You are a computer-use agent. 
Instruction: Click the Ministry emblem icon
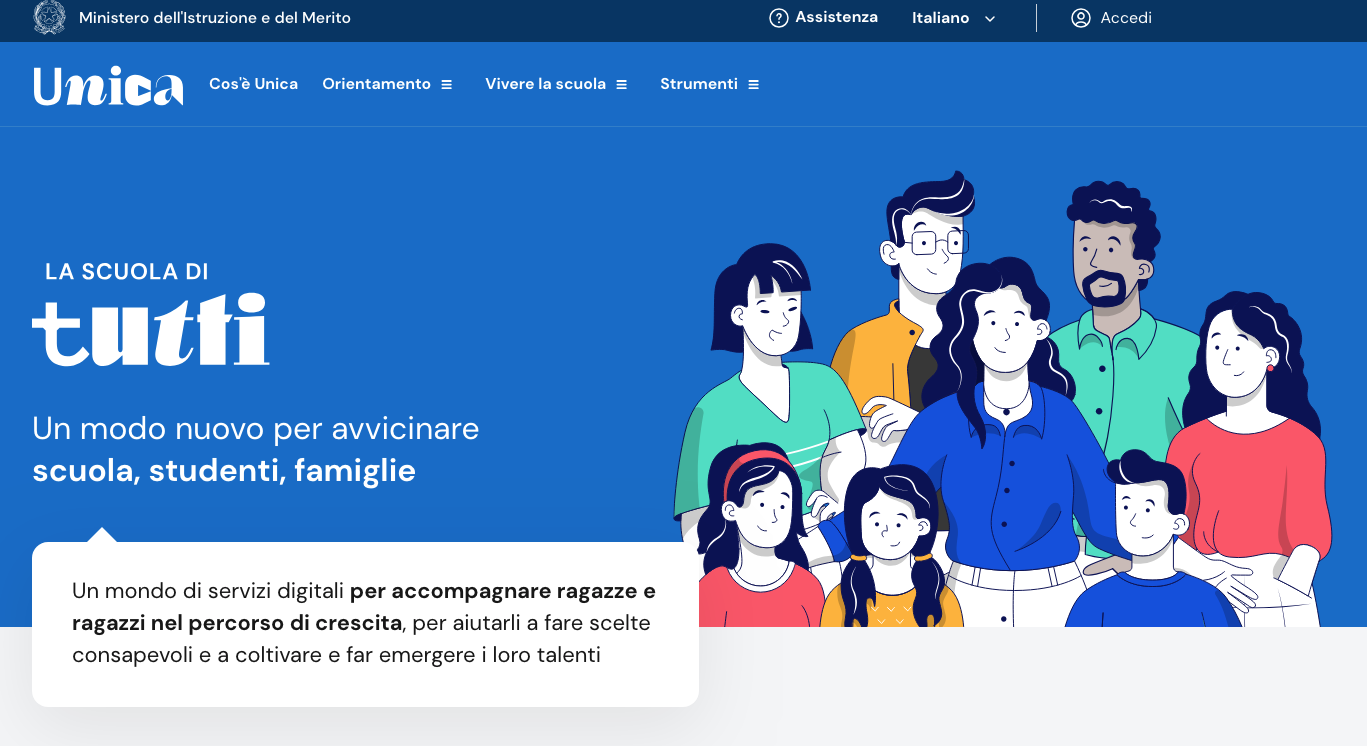coord(49,18)
